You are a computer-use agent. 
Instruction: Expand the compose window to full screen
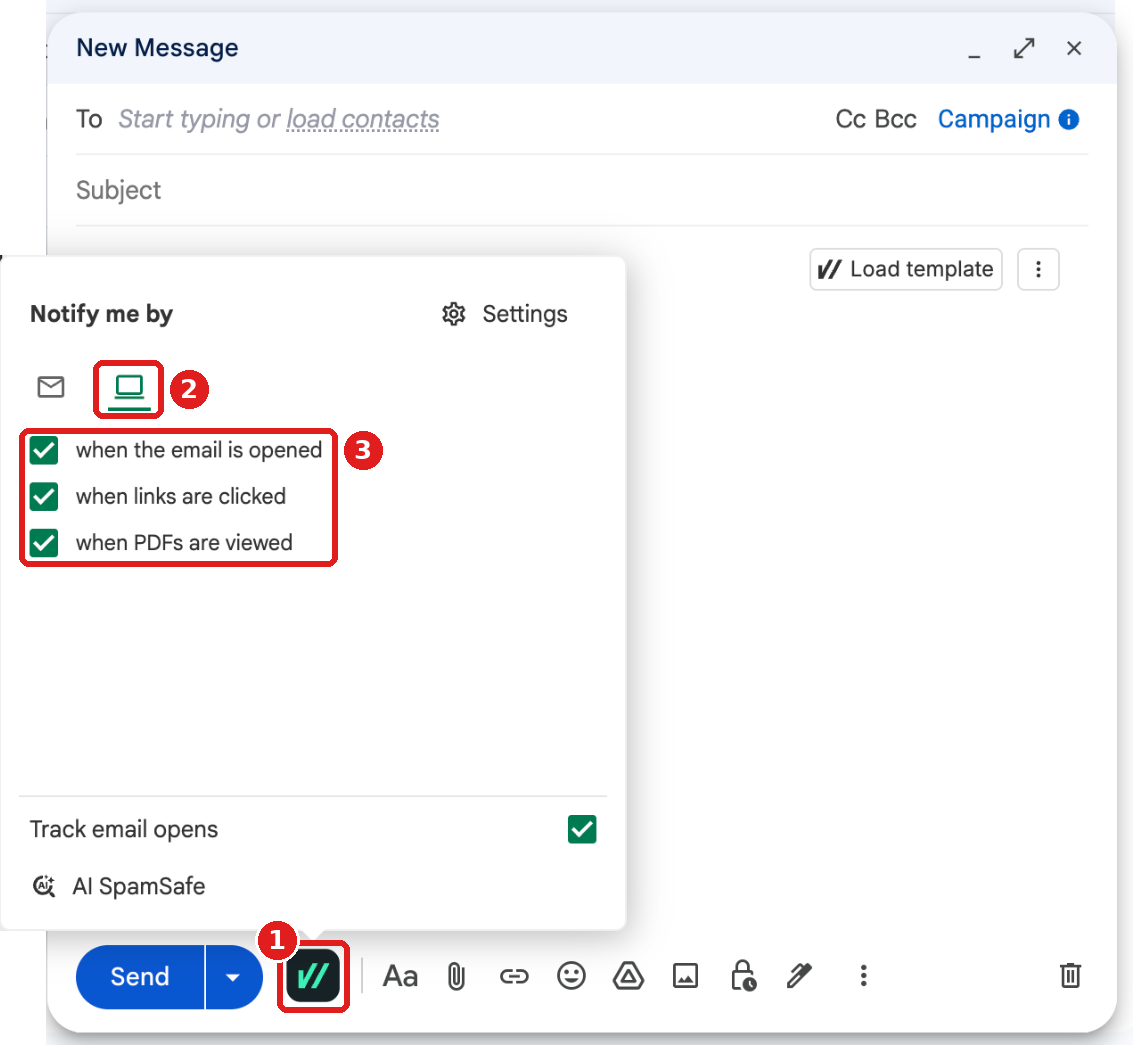pos(1024,48)
